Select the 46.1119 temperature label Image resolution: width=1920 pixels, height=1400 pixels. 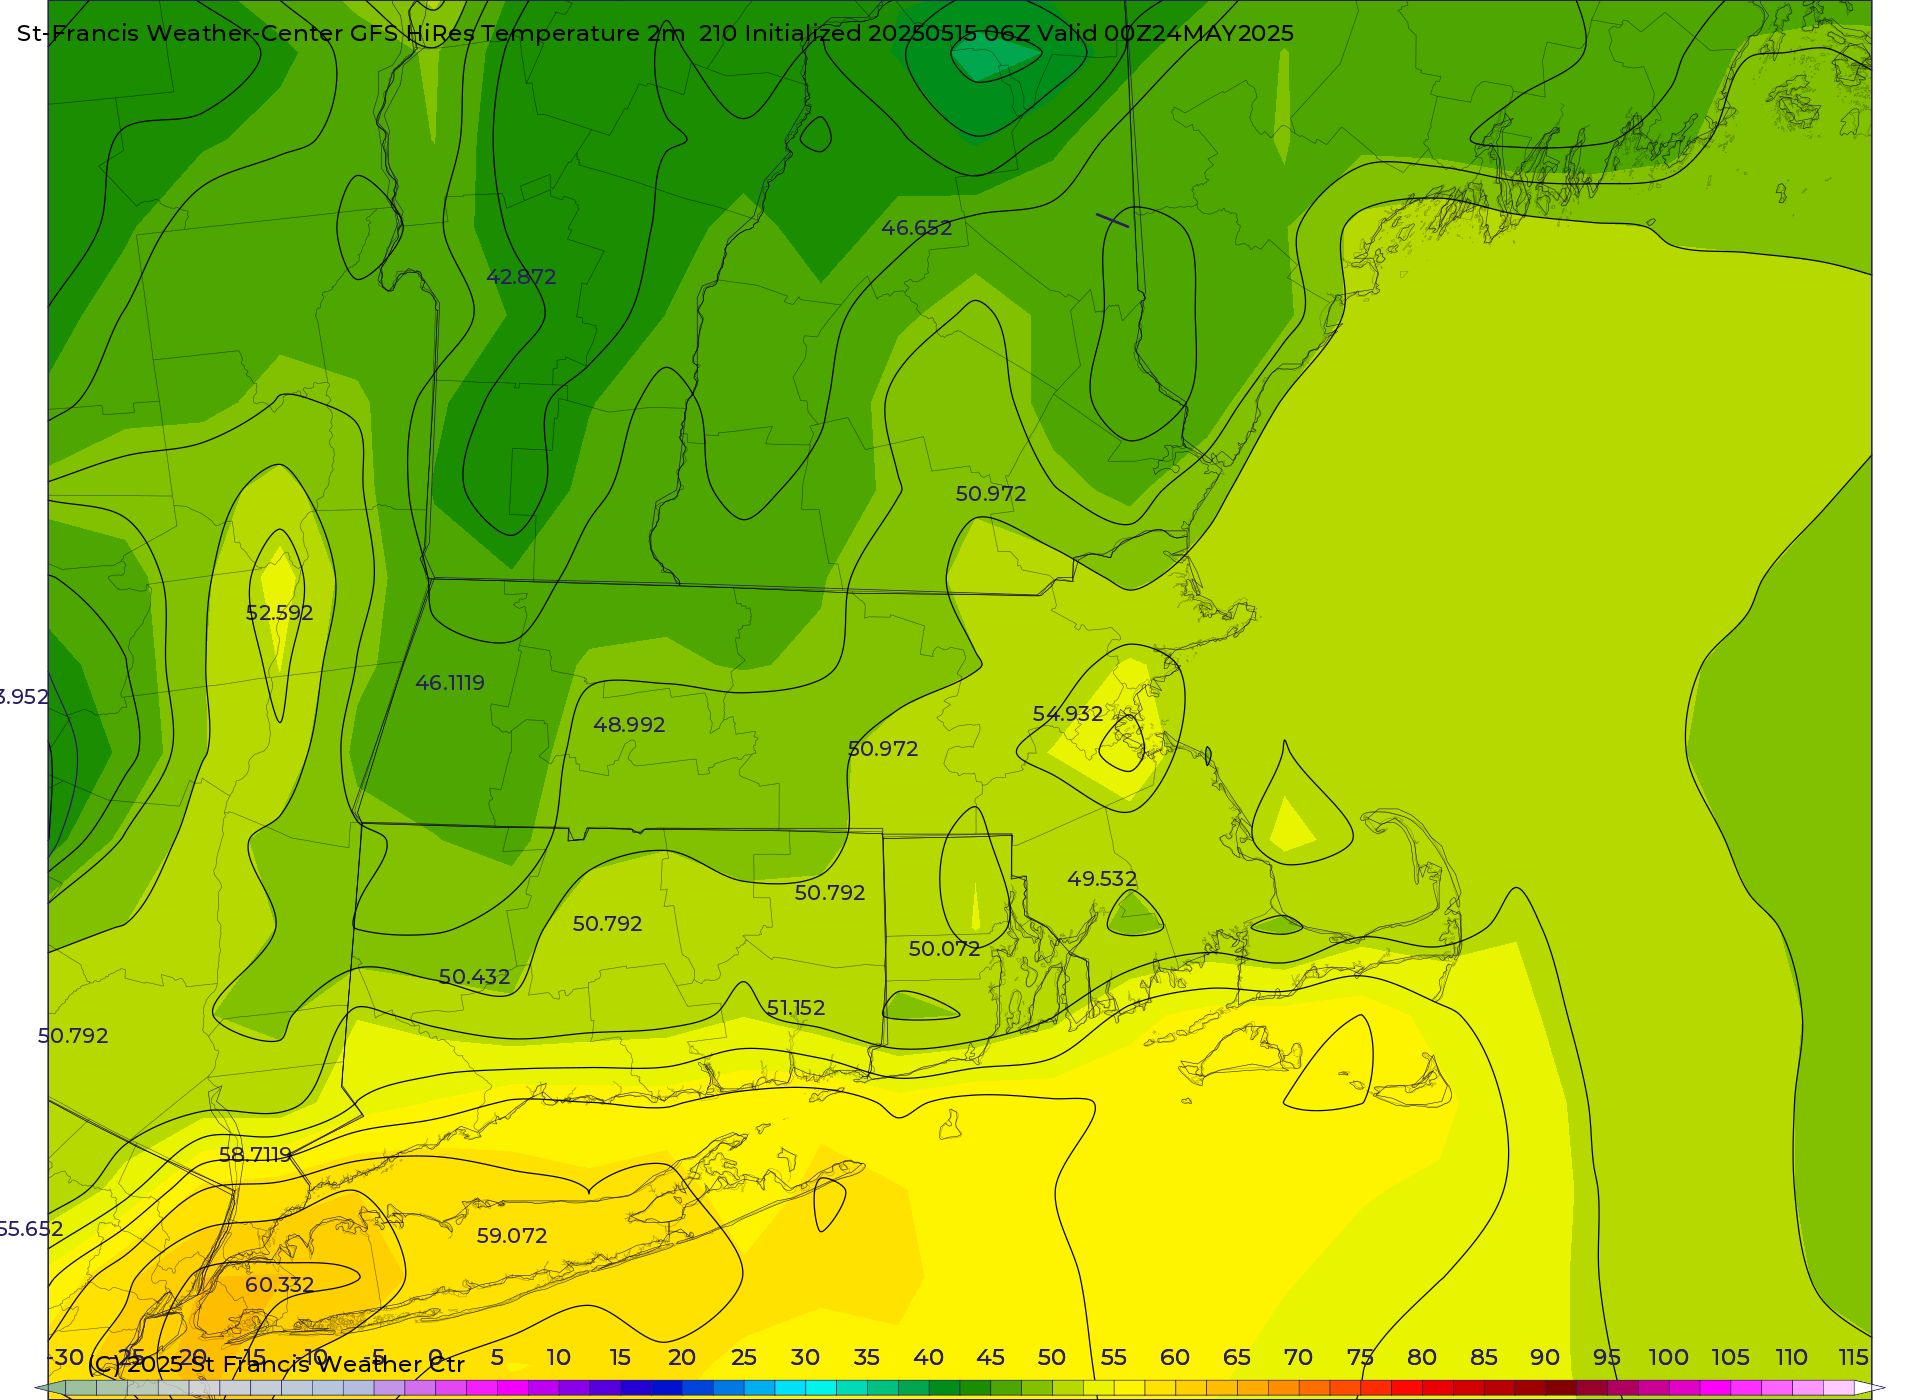(450, 683)
